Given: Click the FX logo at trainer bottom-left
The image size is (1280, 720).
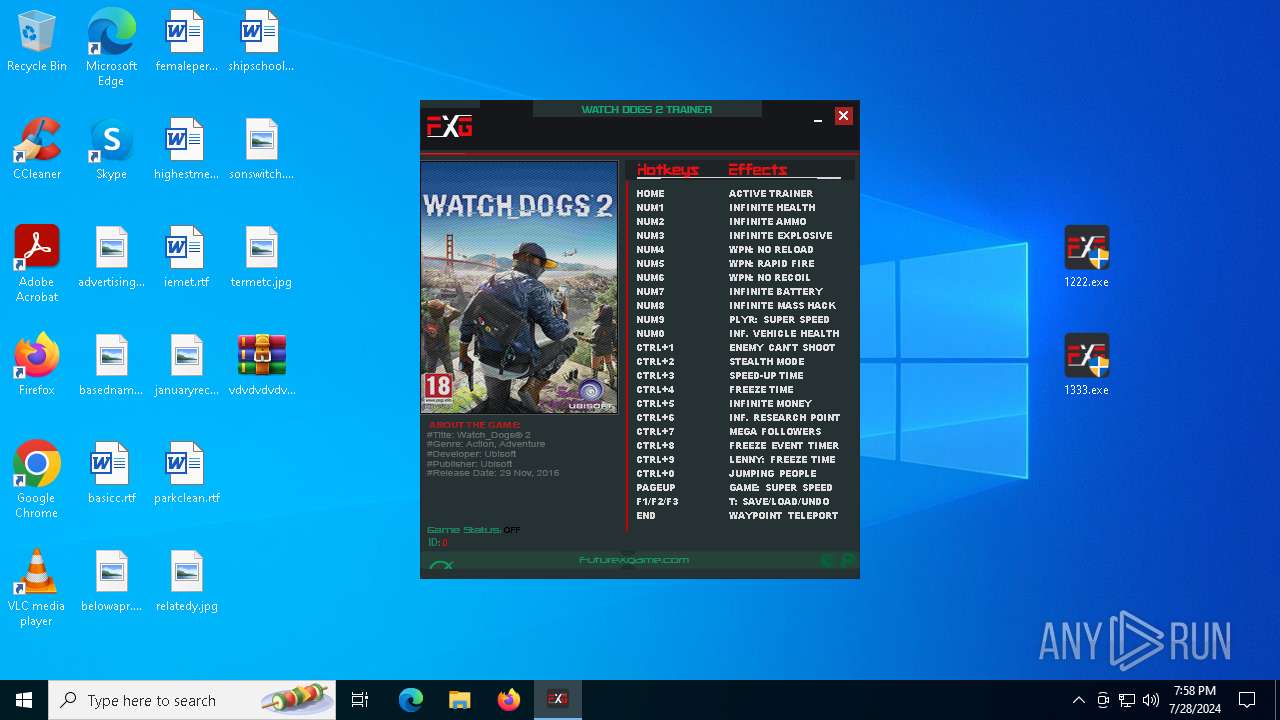Looking at the screenshot, I should [x=441, y=565].
